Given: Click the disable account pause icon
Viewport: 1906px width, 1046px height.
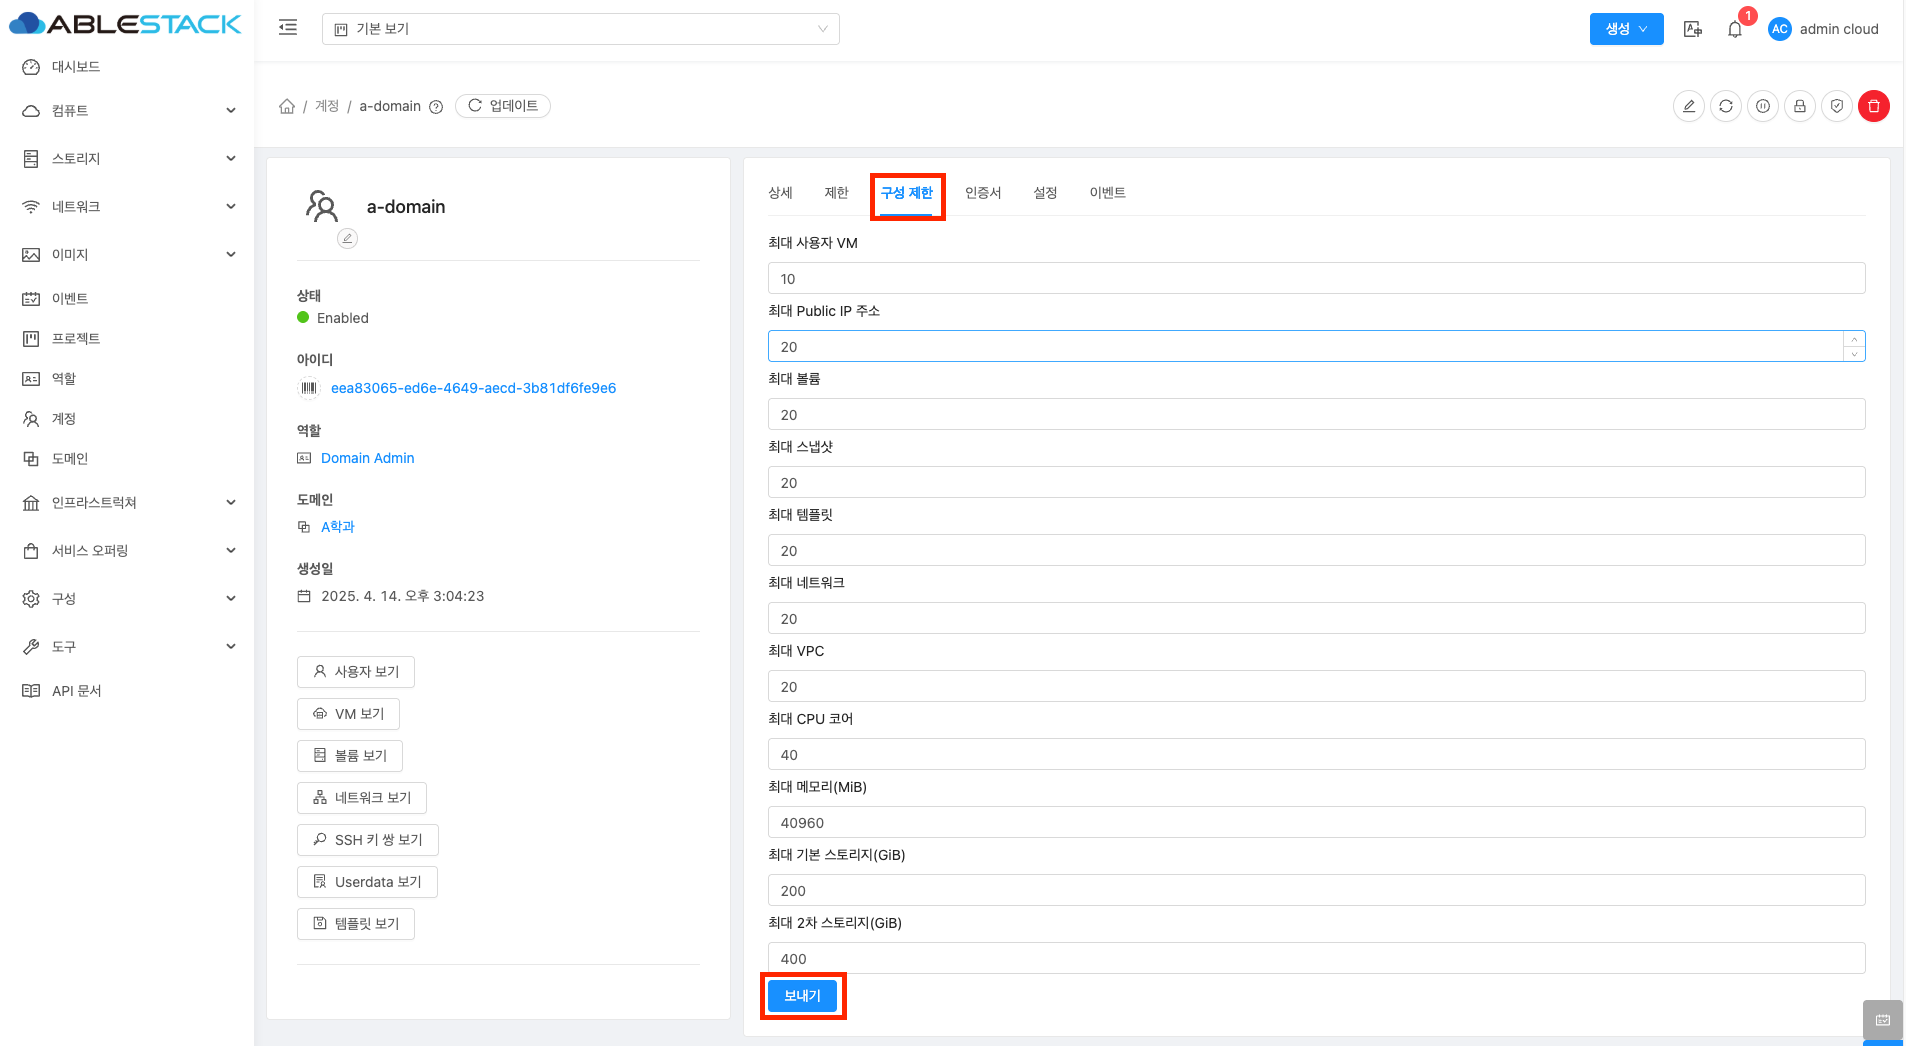Looking at the screenshot, I should click(x=1763, y=106).
